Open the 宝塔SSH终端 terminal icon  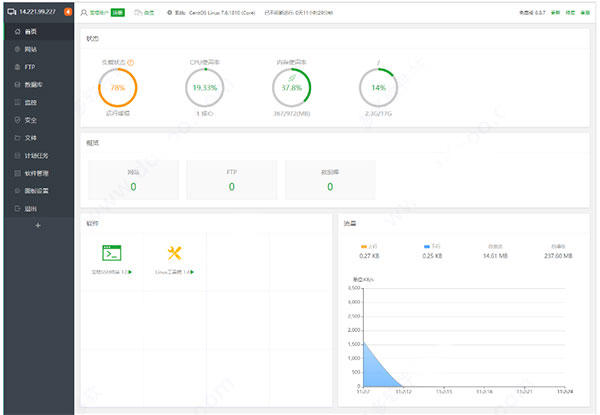[x=111, y=252]
